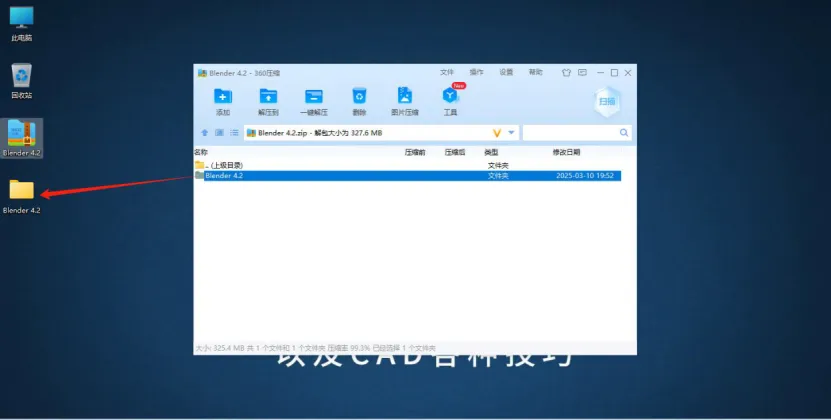The height and width of the screenshot is (420, 831).
Task: Open the 工具 (Tools) icon with New badge
Action: coord(450,100)
